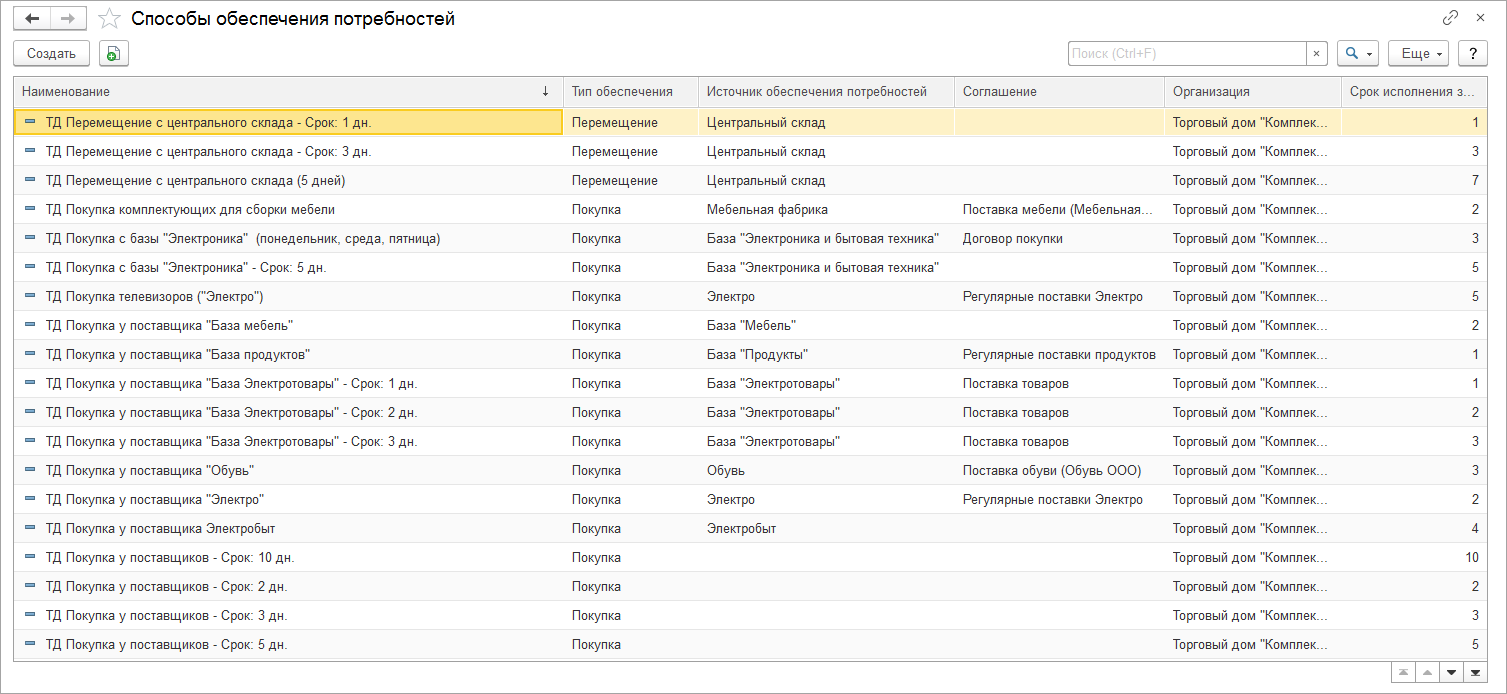Select row ТД Покупка телевизоров ("Электро")
This screenshot has height=694, width=1507.
pyautogui.click(x=154, y=297)
